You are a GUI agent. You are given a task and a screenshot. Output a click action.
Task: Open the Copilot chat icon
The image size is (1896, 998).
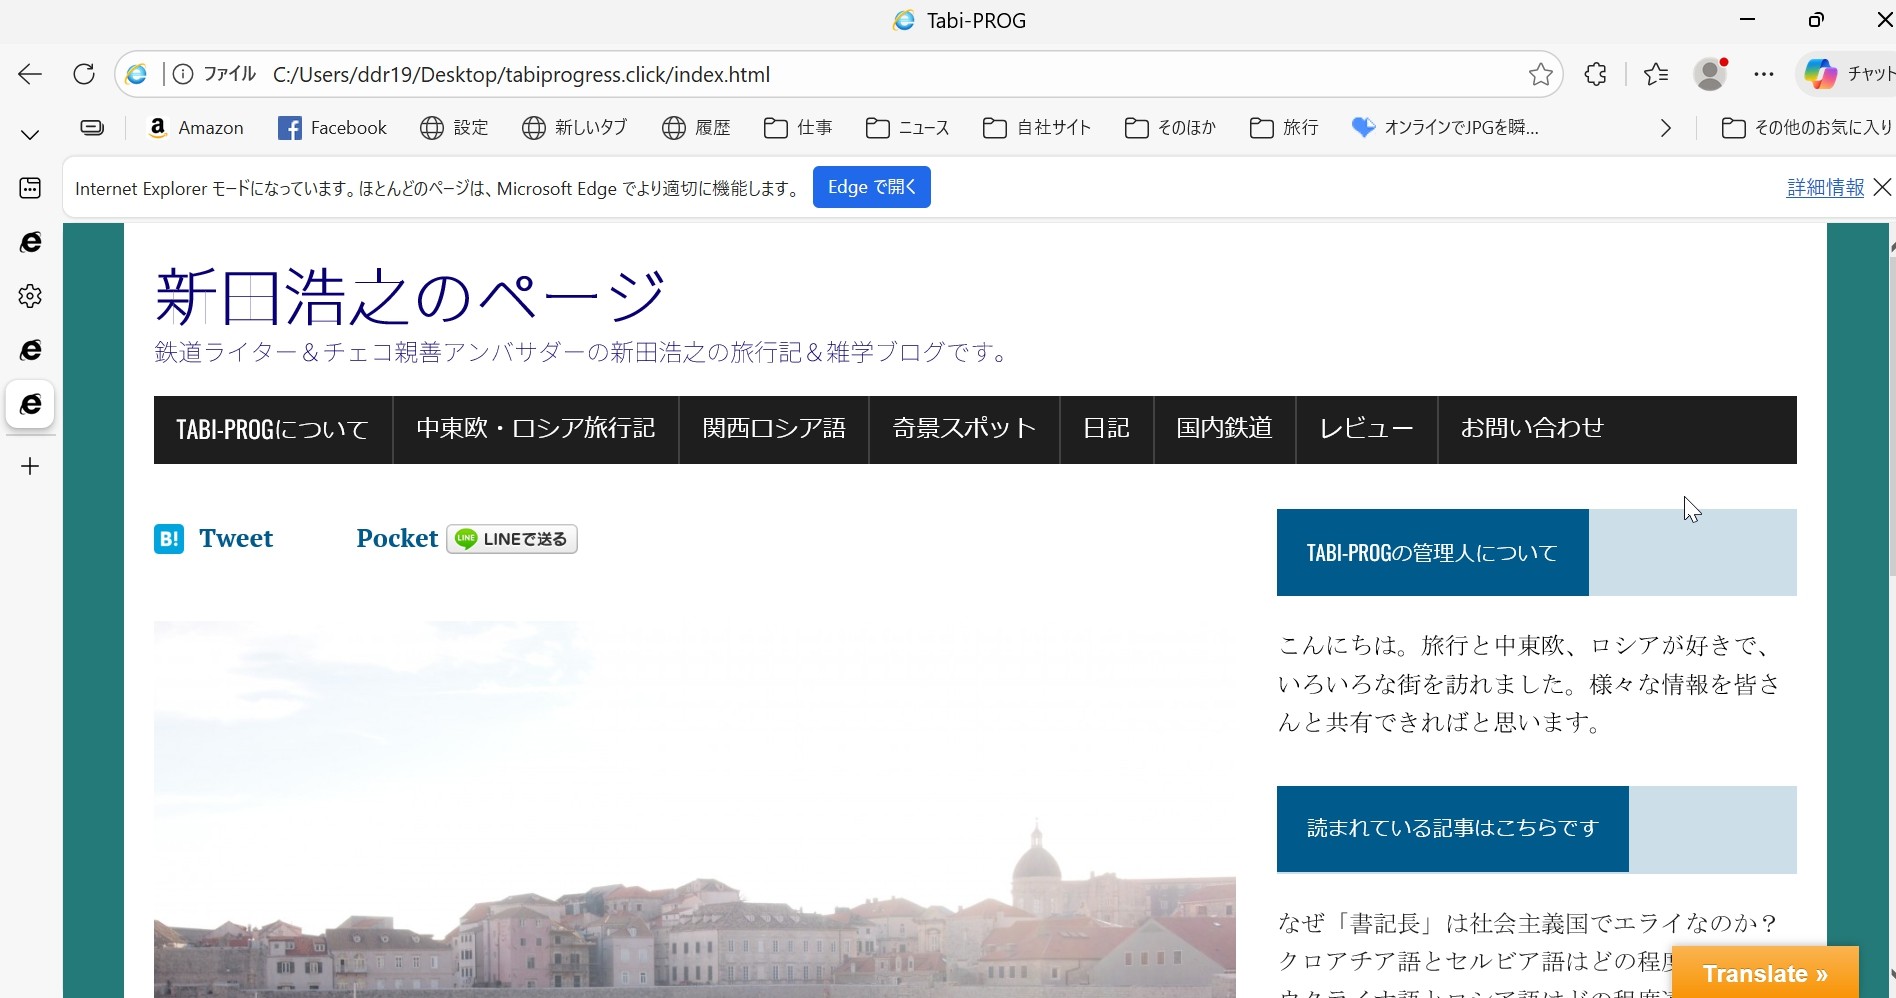[x=1820, y=74]
